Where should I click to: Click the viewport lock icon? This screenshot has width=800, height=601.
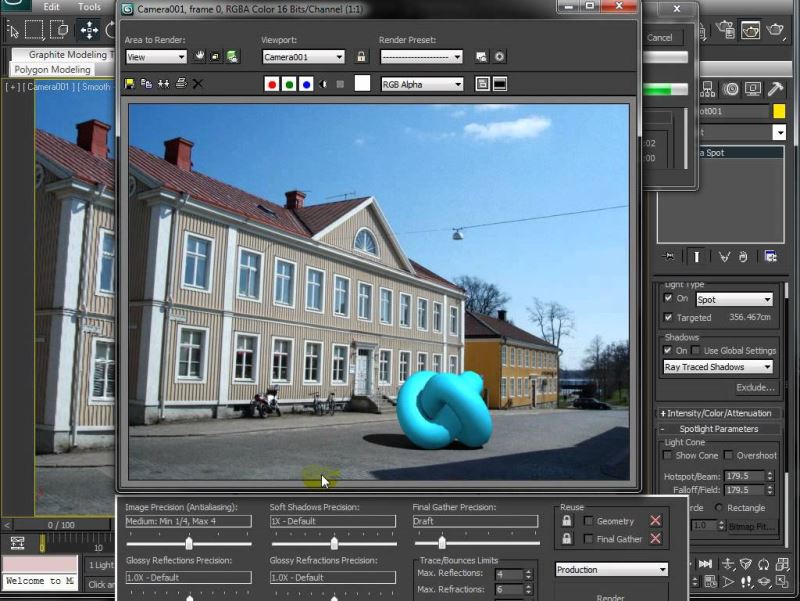(361, 57)
